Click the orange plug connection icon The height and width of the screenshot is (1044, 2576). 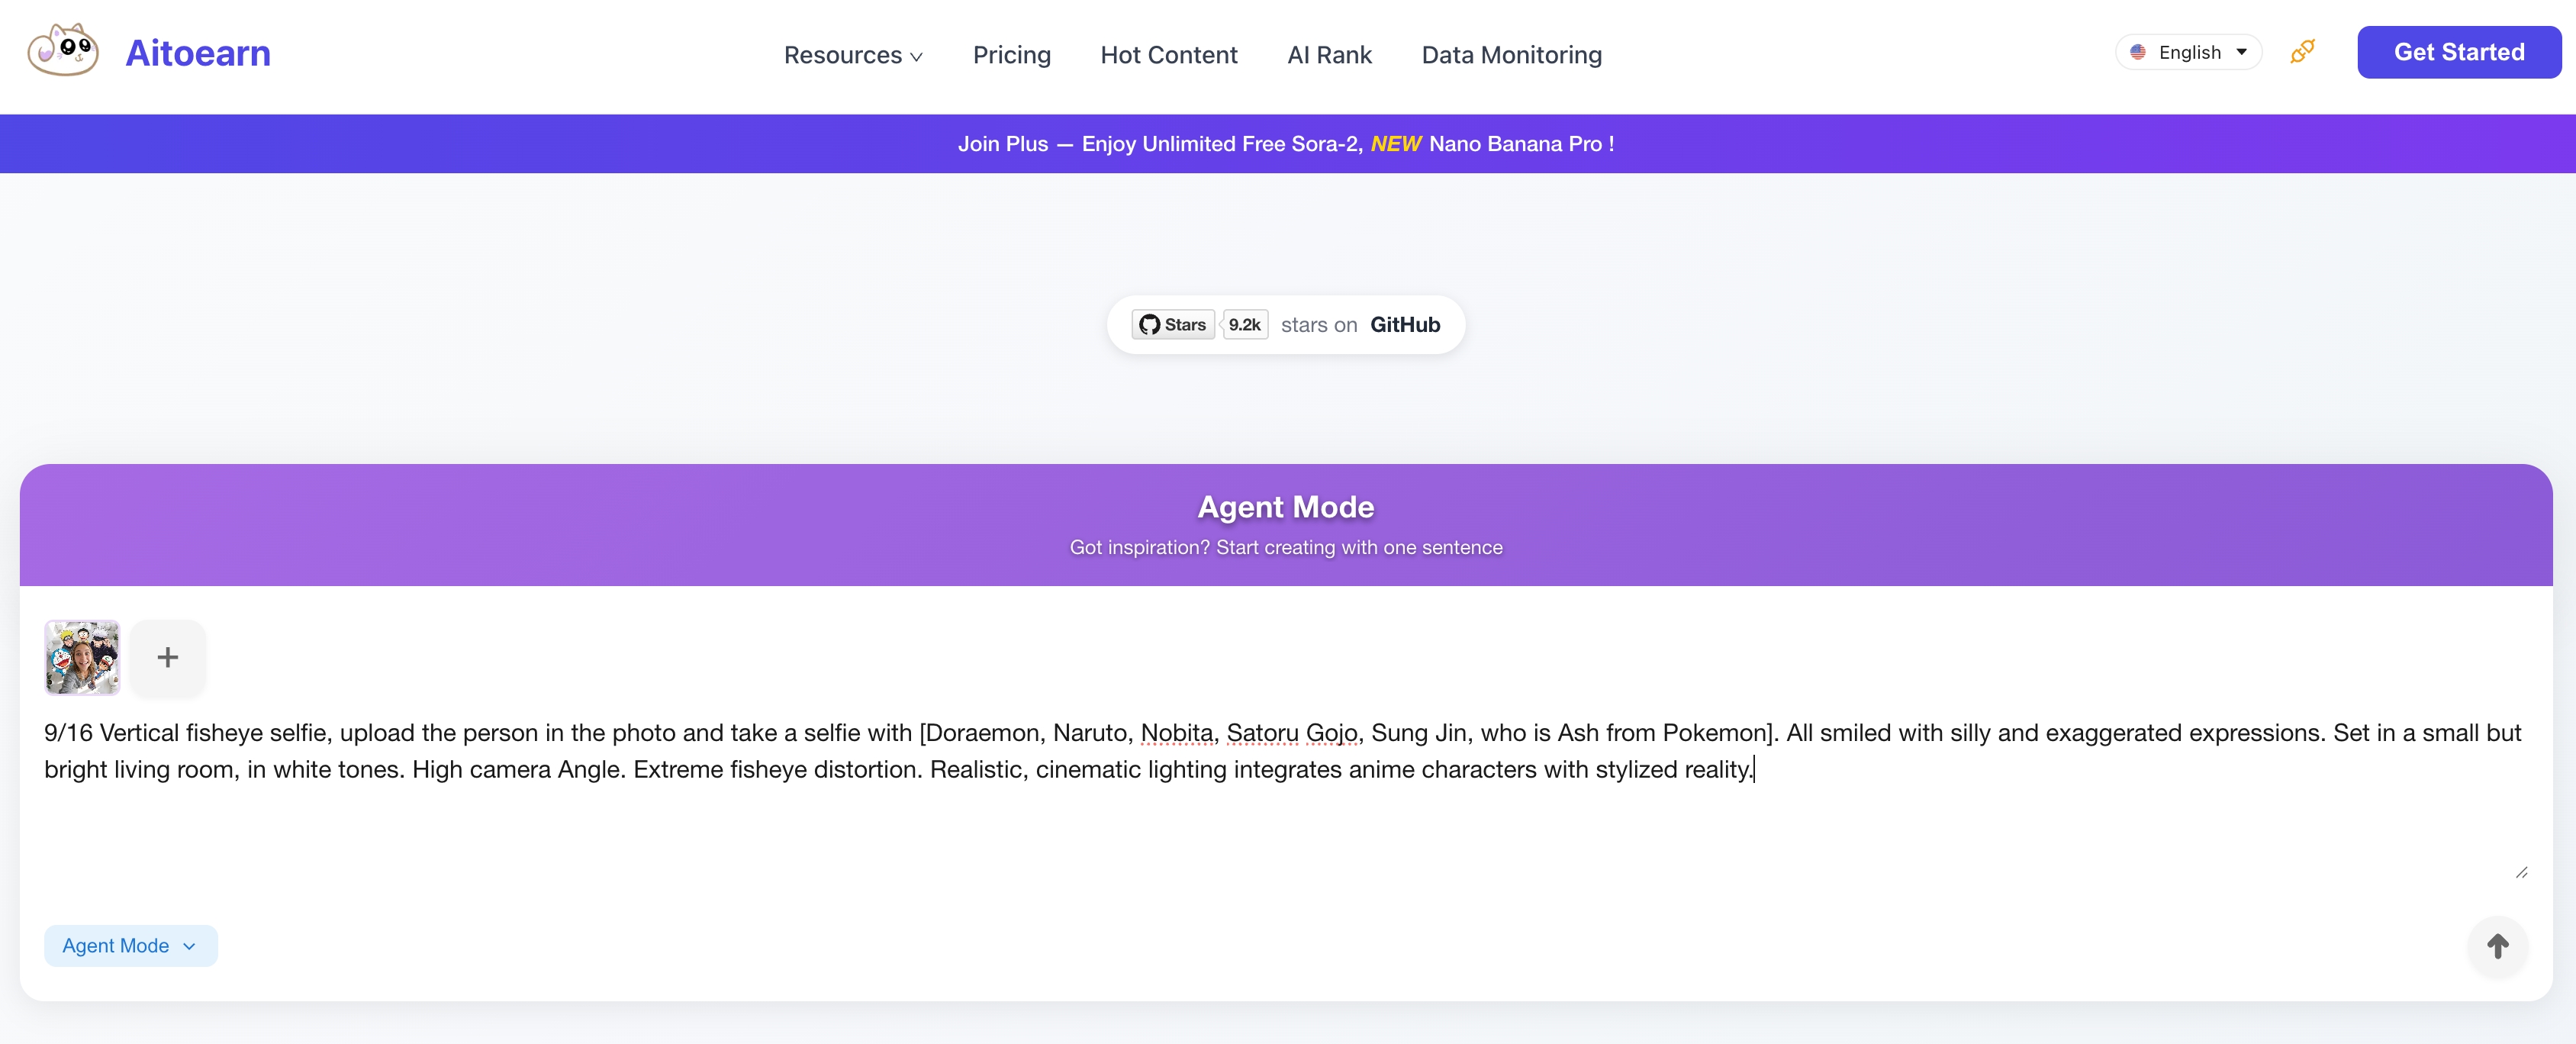pos(2302,52)
